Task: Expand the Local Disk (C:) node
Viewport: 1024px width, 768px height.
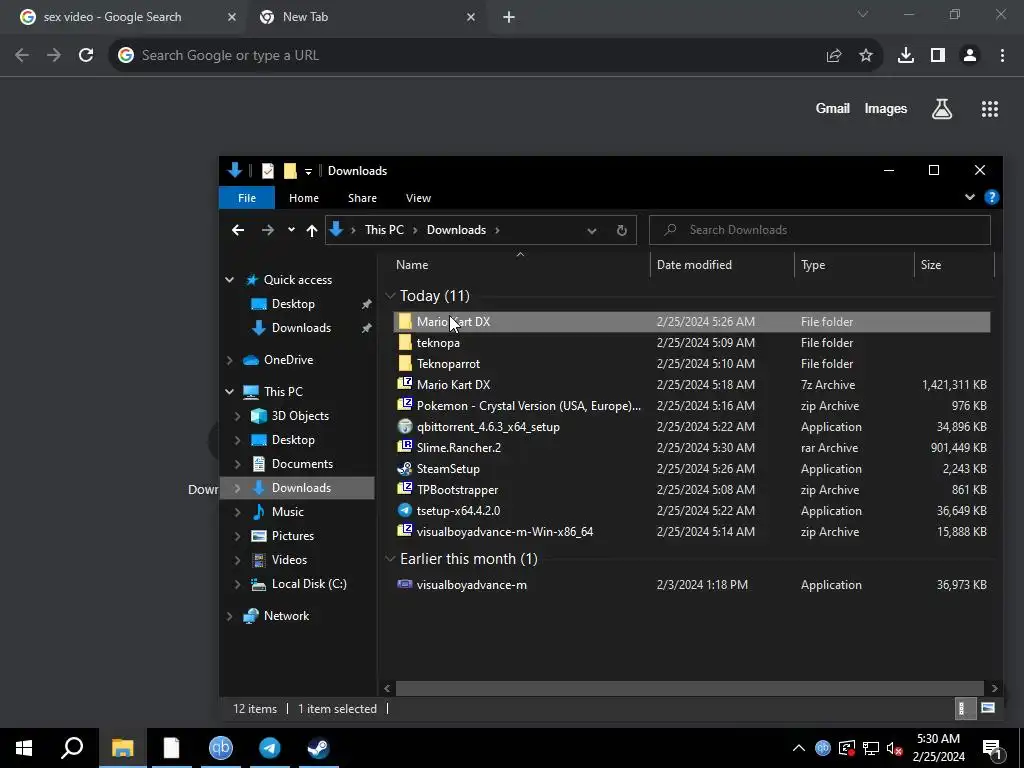Action: [237, 584]
